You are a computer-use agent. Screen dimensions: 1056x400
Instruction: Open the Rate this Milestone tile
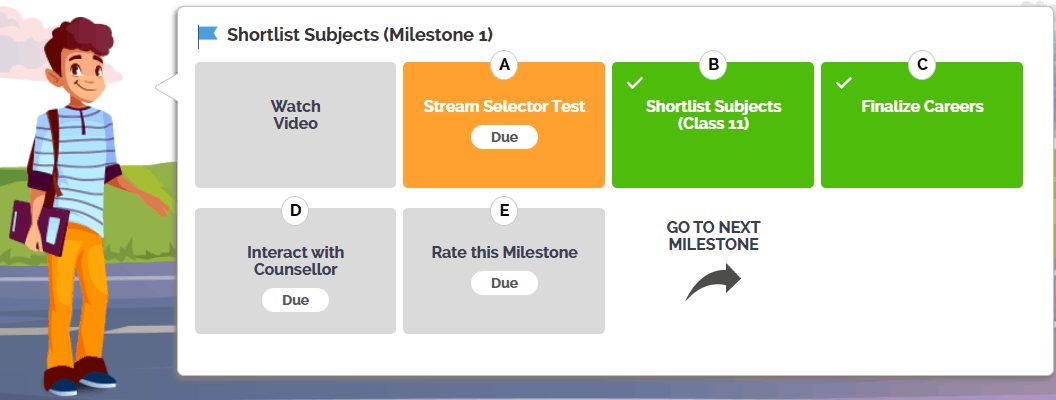click(x=504, y=271)
